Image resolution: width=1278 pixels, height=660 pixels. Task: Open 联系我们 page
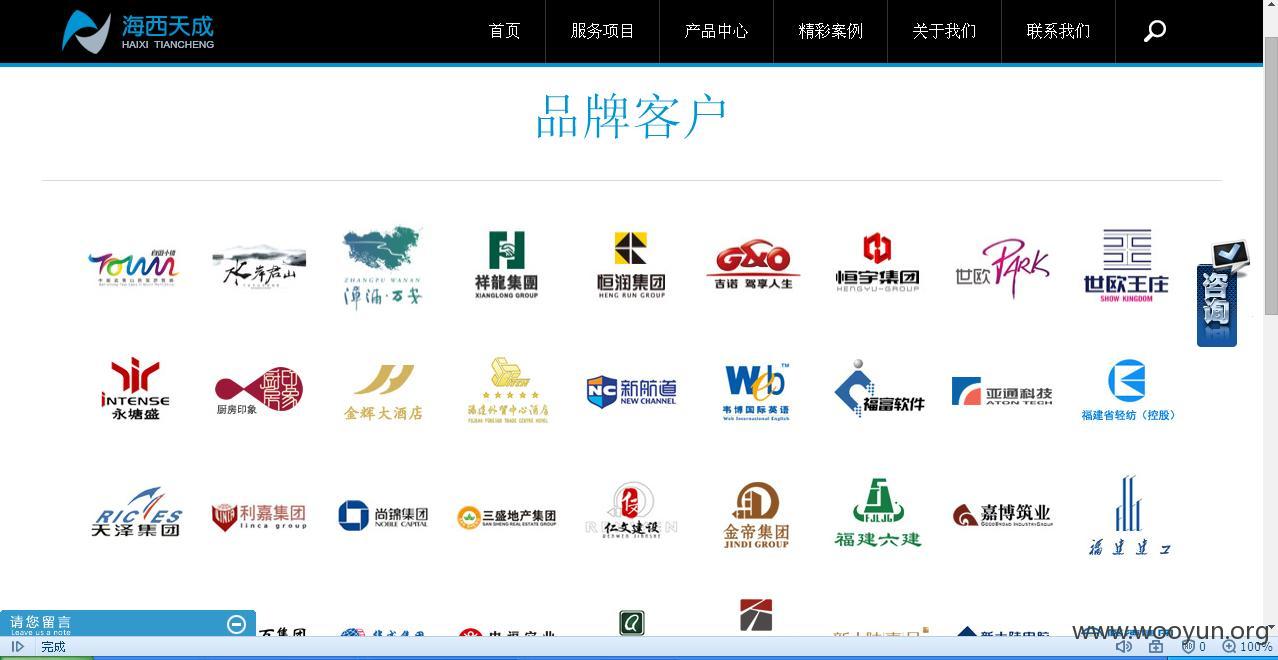(x=1058, y=31)
